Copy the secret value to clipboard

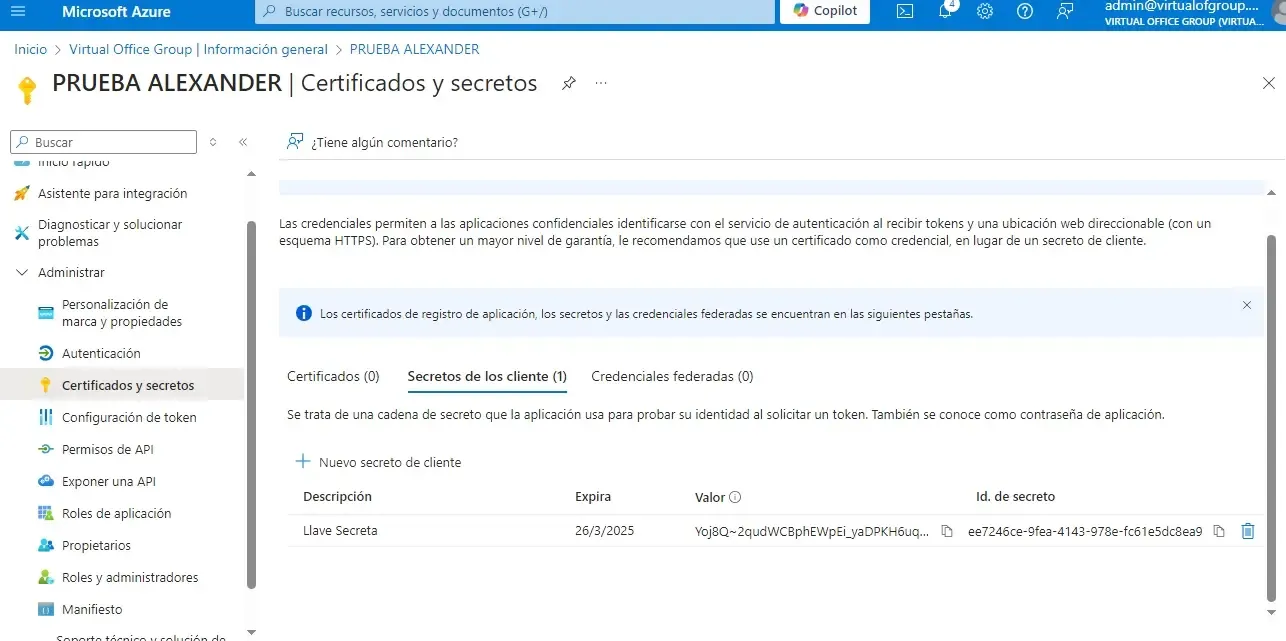947,531
